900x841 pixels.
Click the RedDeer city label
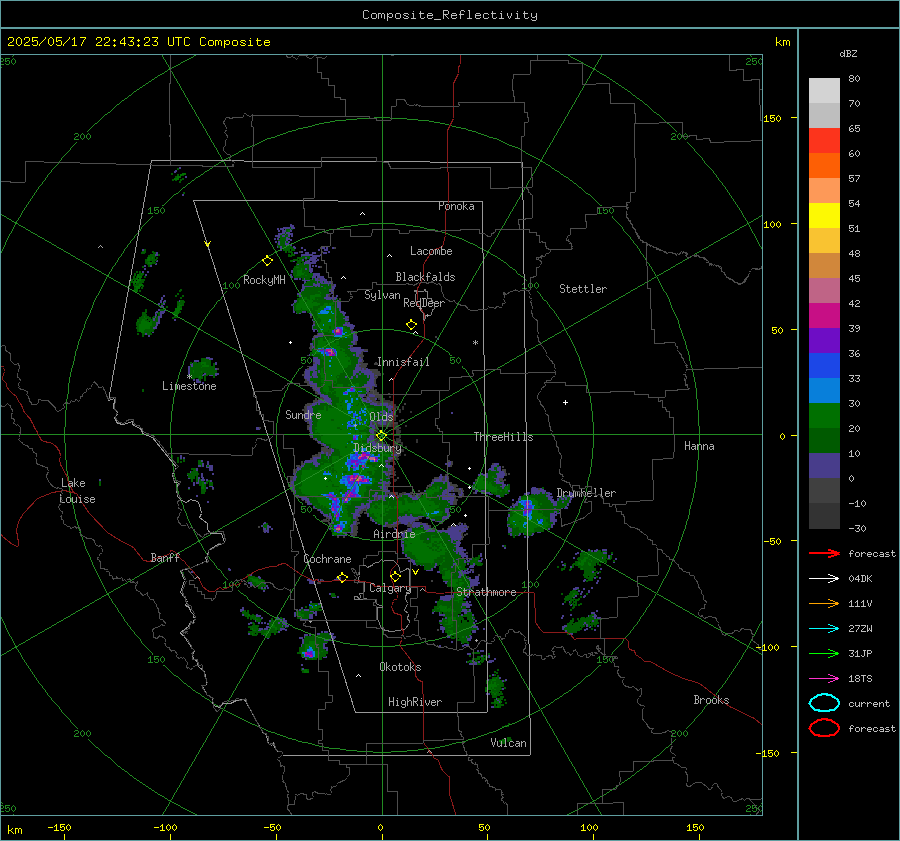pyautogui.click(x=424, y=303)
